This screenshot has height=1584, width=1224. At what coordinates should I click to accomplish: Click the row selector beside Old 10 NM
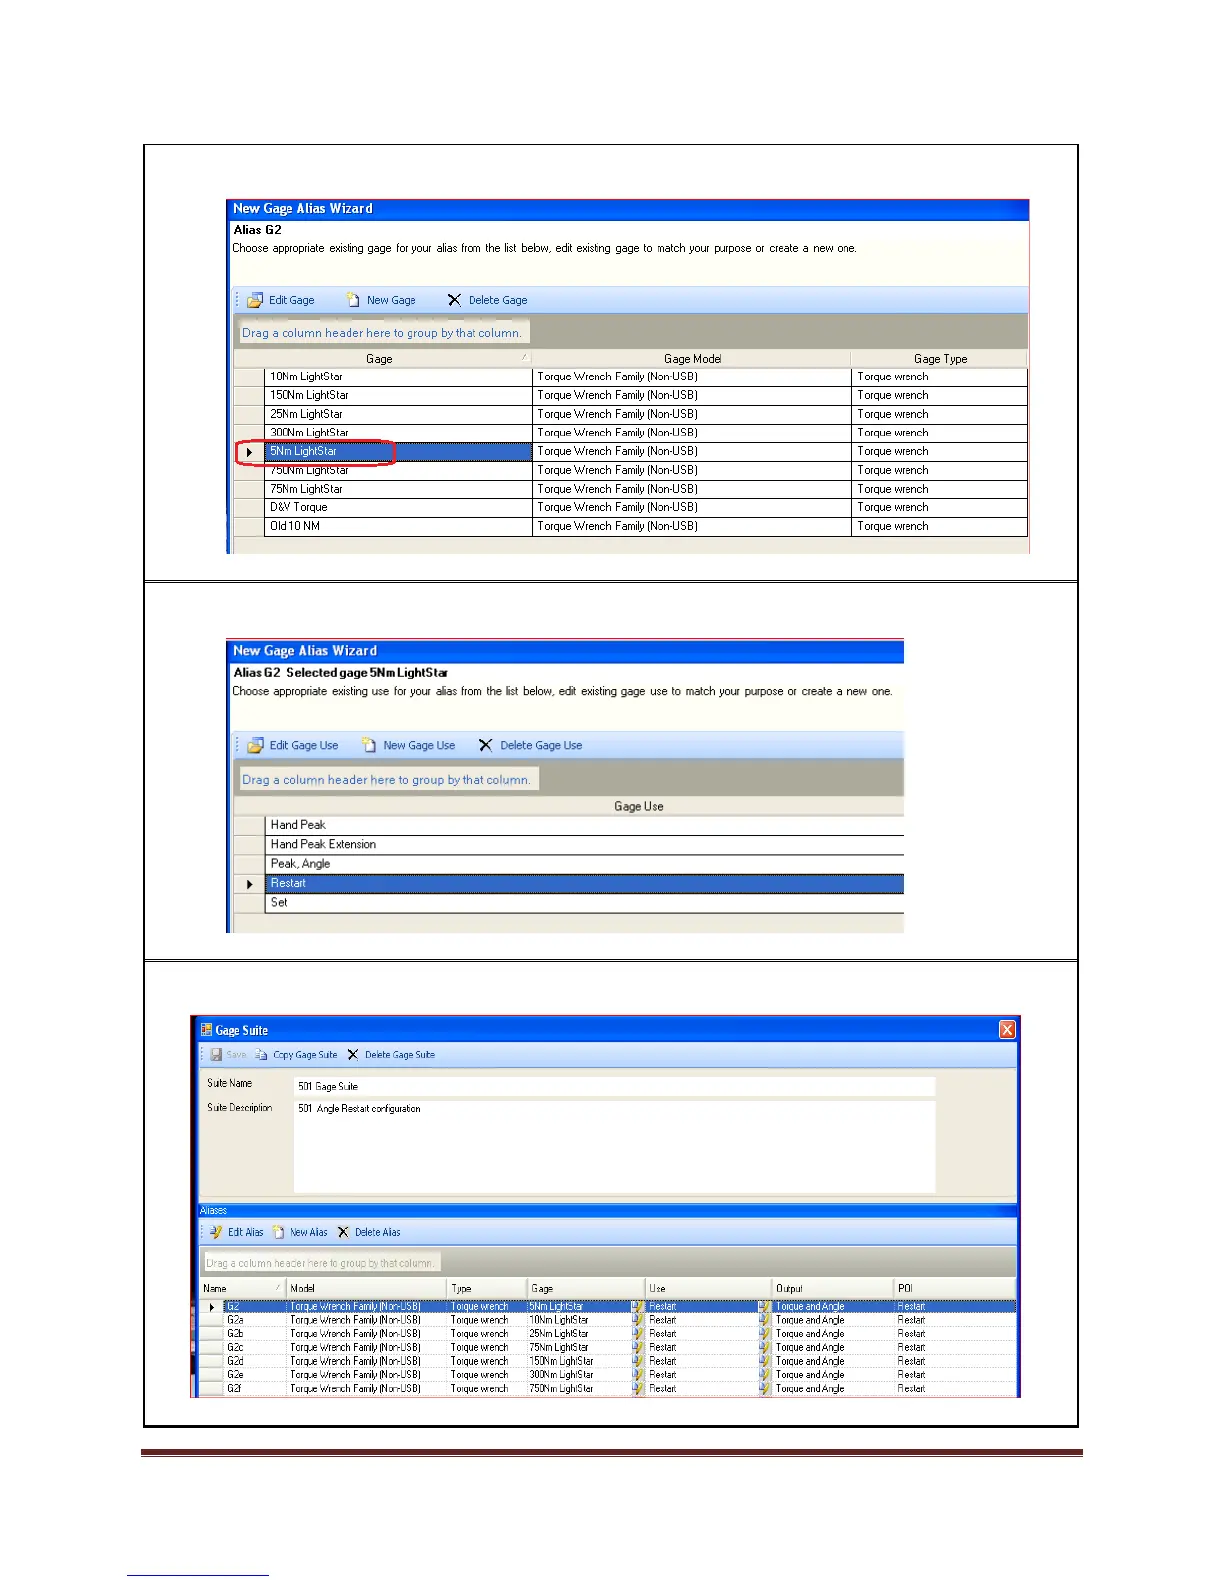coord(249,526)
